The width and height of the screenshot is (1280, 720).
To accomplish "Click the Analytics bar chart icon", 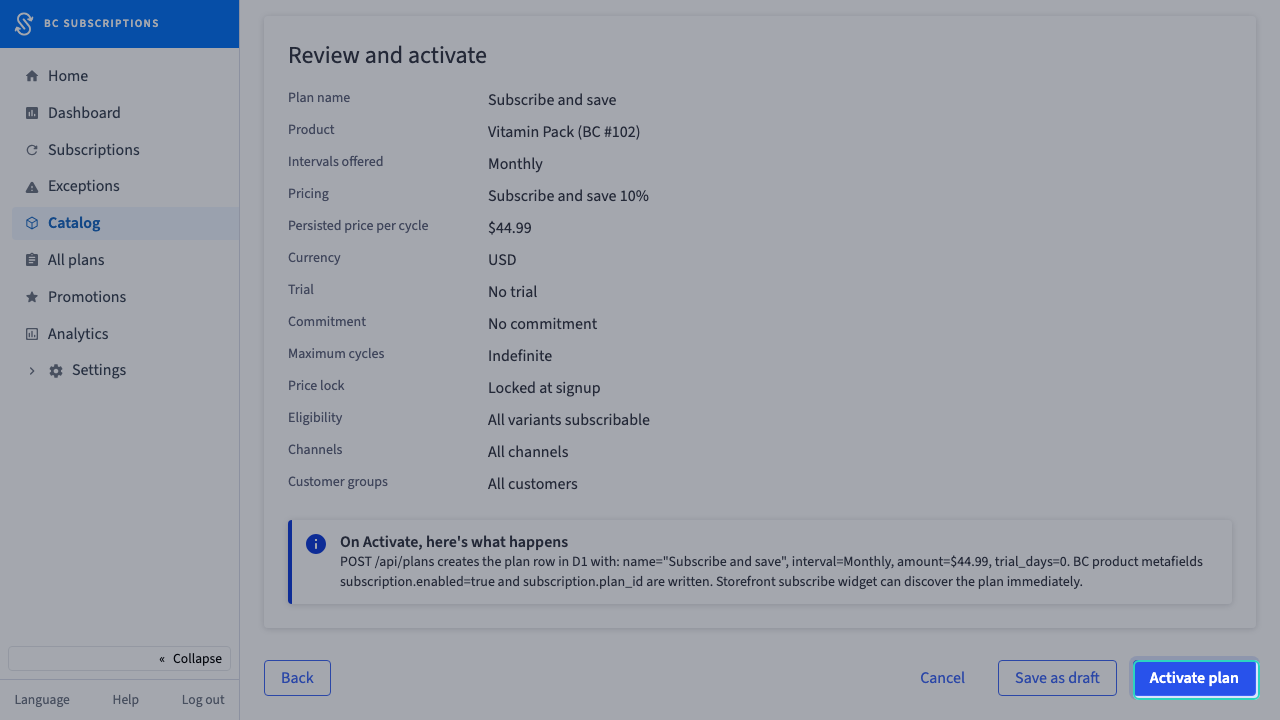I will 32,334.
